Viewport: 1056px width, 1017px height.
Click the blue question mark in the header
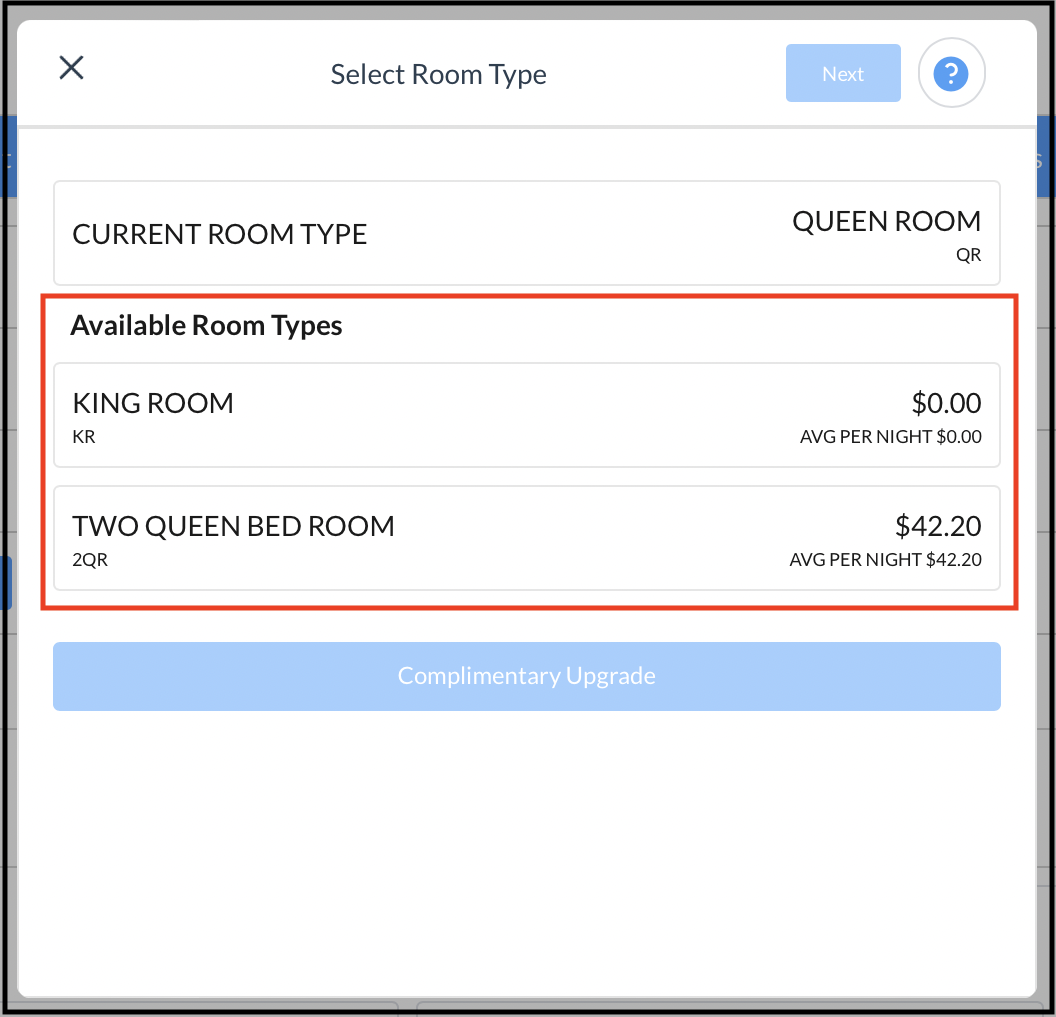click(951, 73)
